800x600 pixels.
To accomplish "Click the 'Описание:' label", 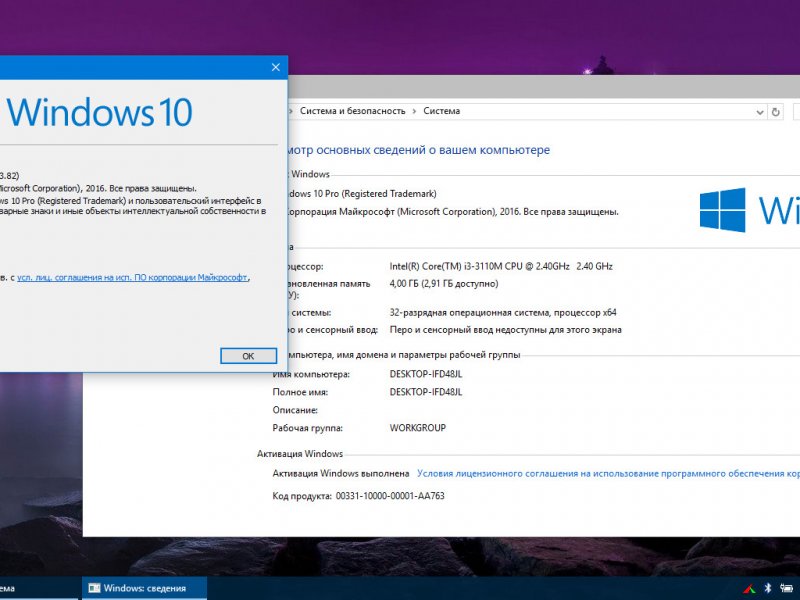I will point(295,410).
